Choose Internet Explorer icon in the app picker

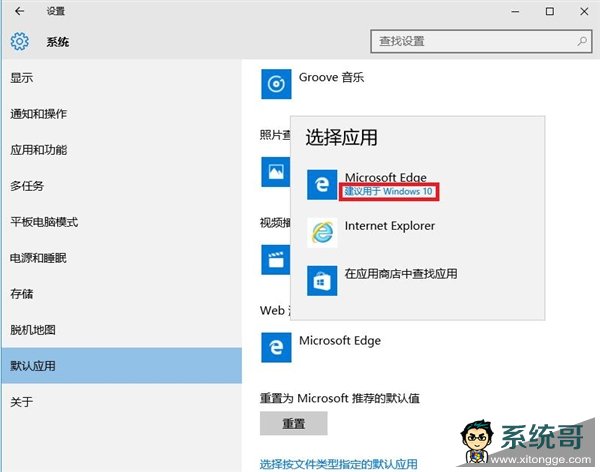click(x=322, y=233)
